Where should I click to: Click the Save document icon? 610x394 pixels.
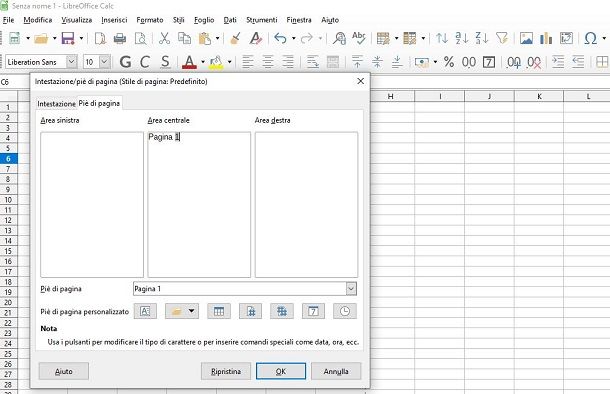pos(68,38)
